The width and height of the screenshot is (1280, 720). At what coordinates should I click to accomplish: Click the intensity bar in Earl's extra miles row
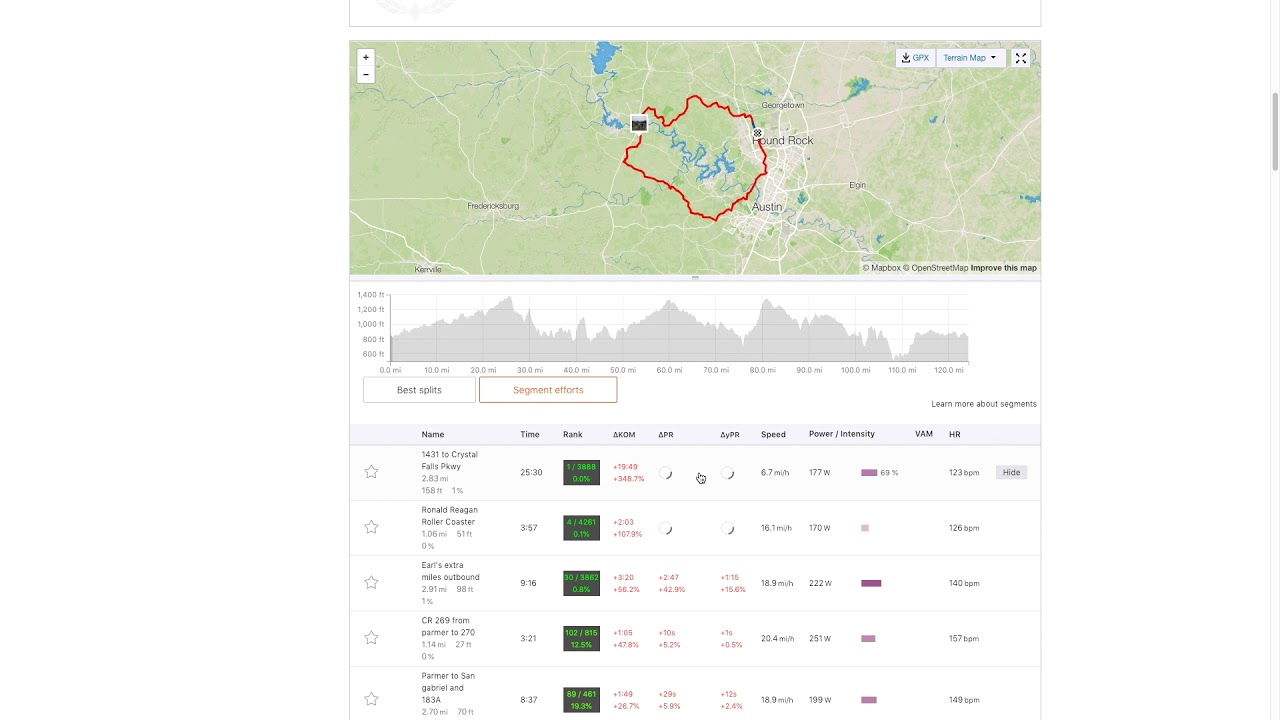871,583
